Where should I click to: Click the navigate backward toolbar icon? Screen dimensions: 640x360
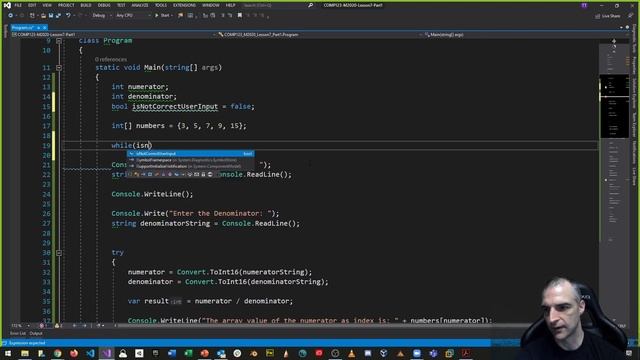tap(10, 16)
